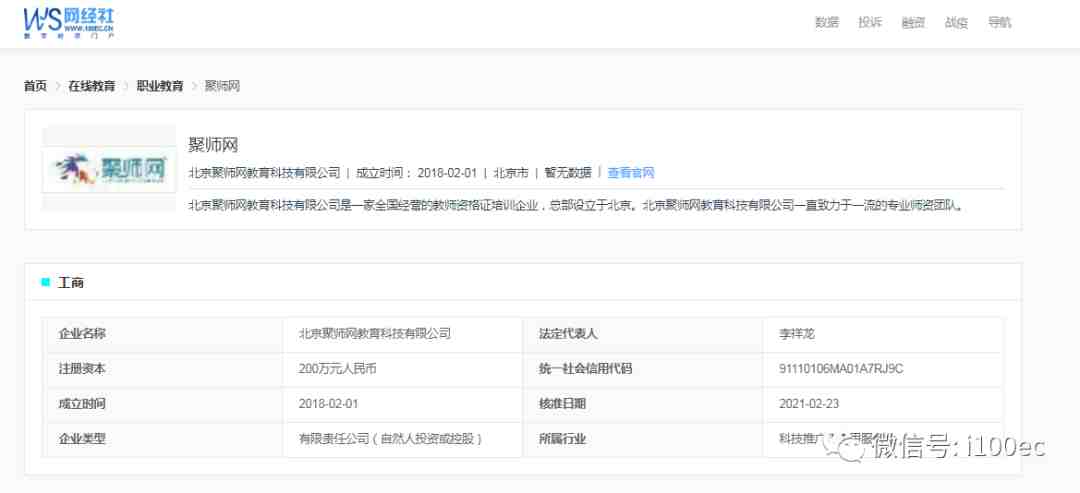
Task: Click the credit code 91110106MA01A7RJ9C
Action: pyautogui.click(x=841, y=369)
